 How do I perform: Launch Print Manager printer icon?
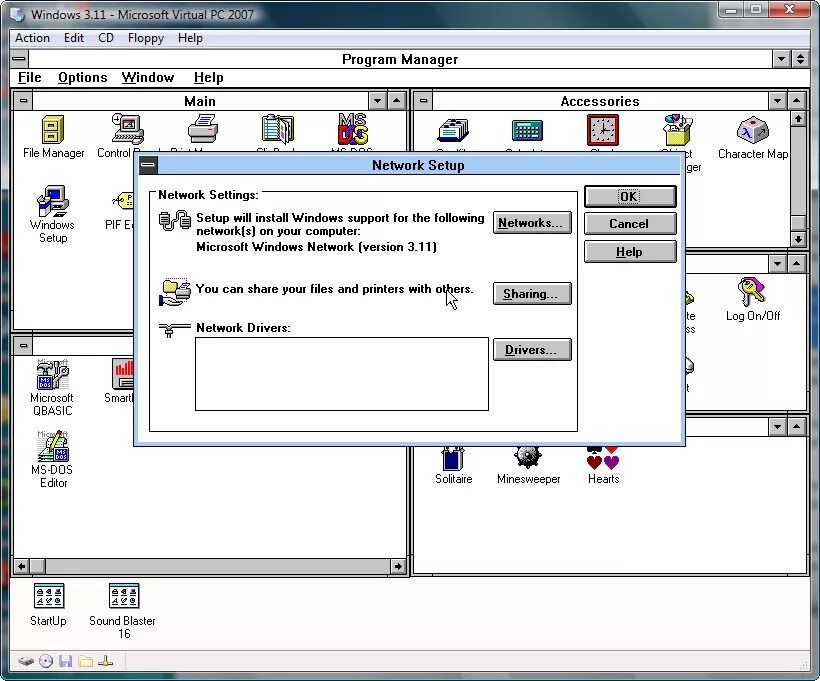coord(202,129)
